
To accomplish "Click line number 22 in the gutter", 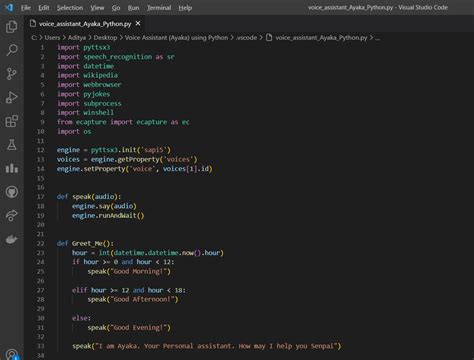I will (40, 243).
